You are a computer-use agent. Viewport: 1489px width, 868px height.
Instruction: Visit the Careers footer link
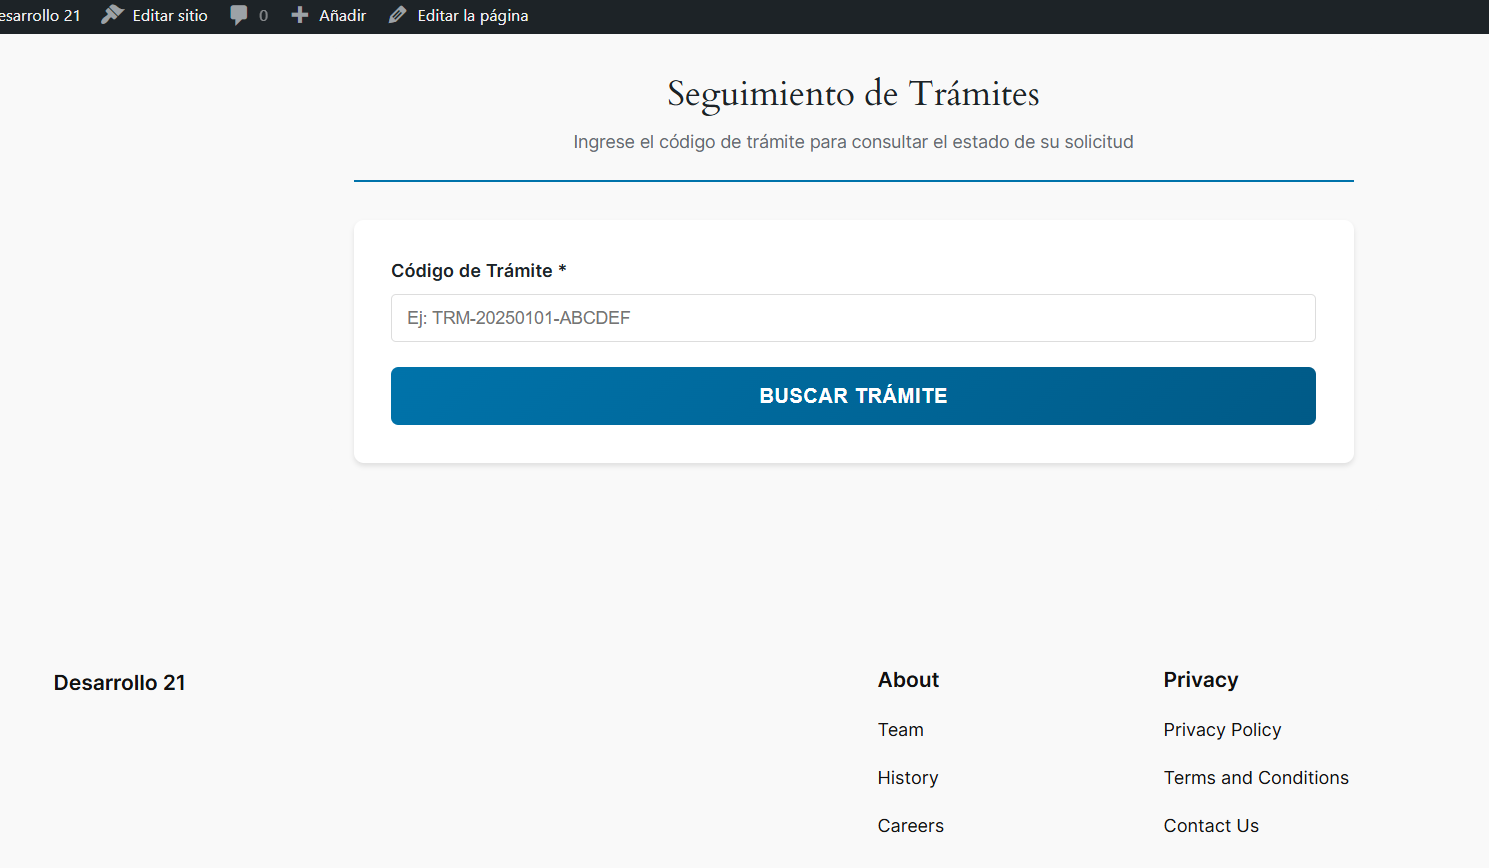[910, 826]
